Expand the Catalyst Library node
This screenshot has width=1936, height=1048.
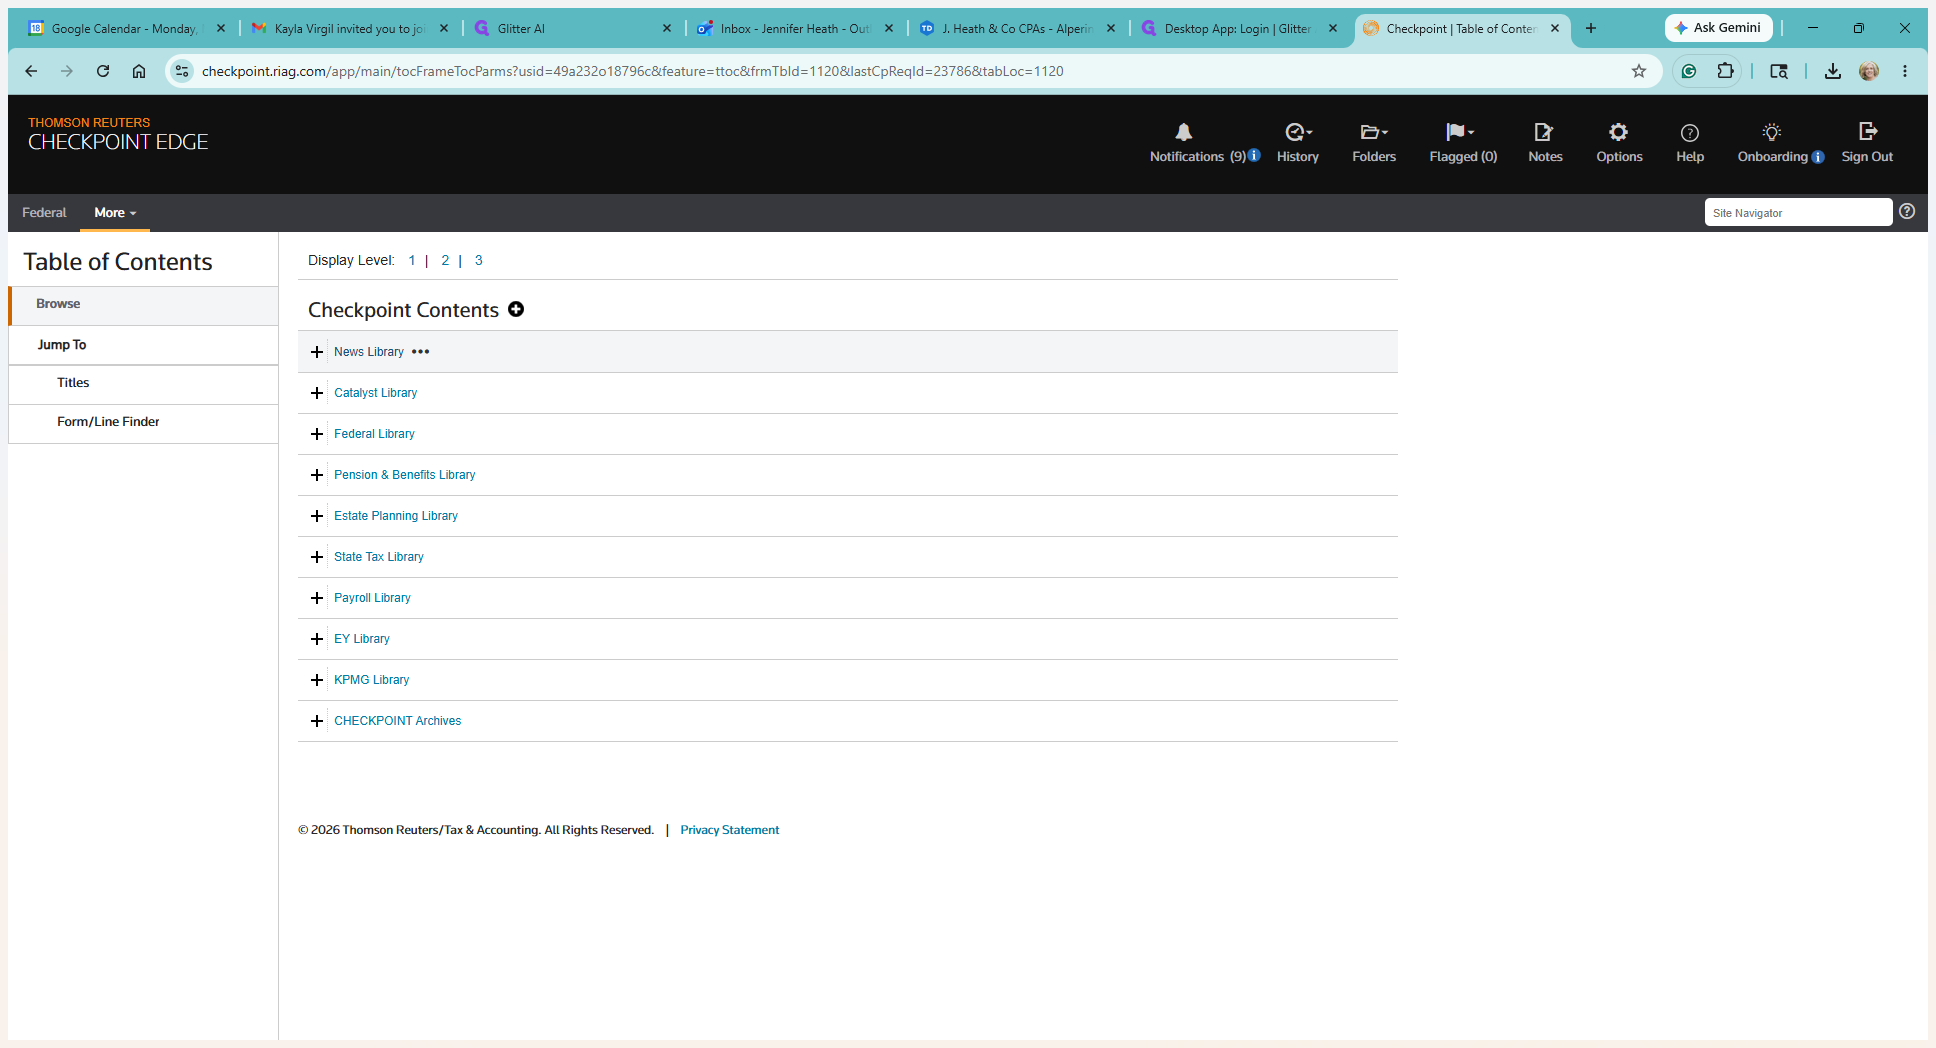tap(317, 393)
